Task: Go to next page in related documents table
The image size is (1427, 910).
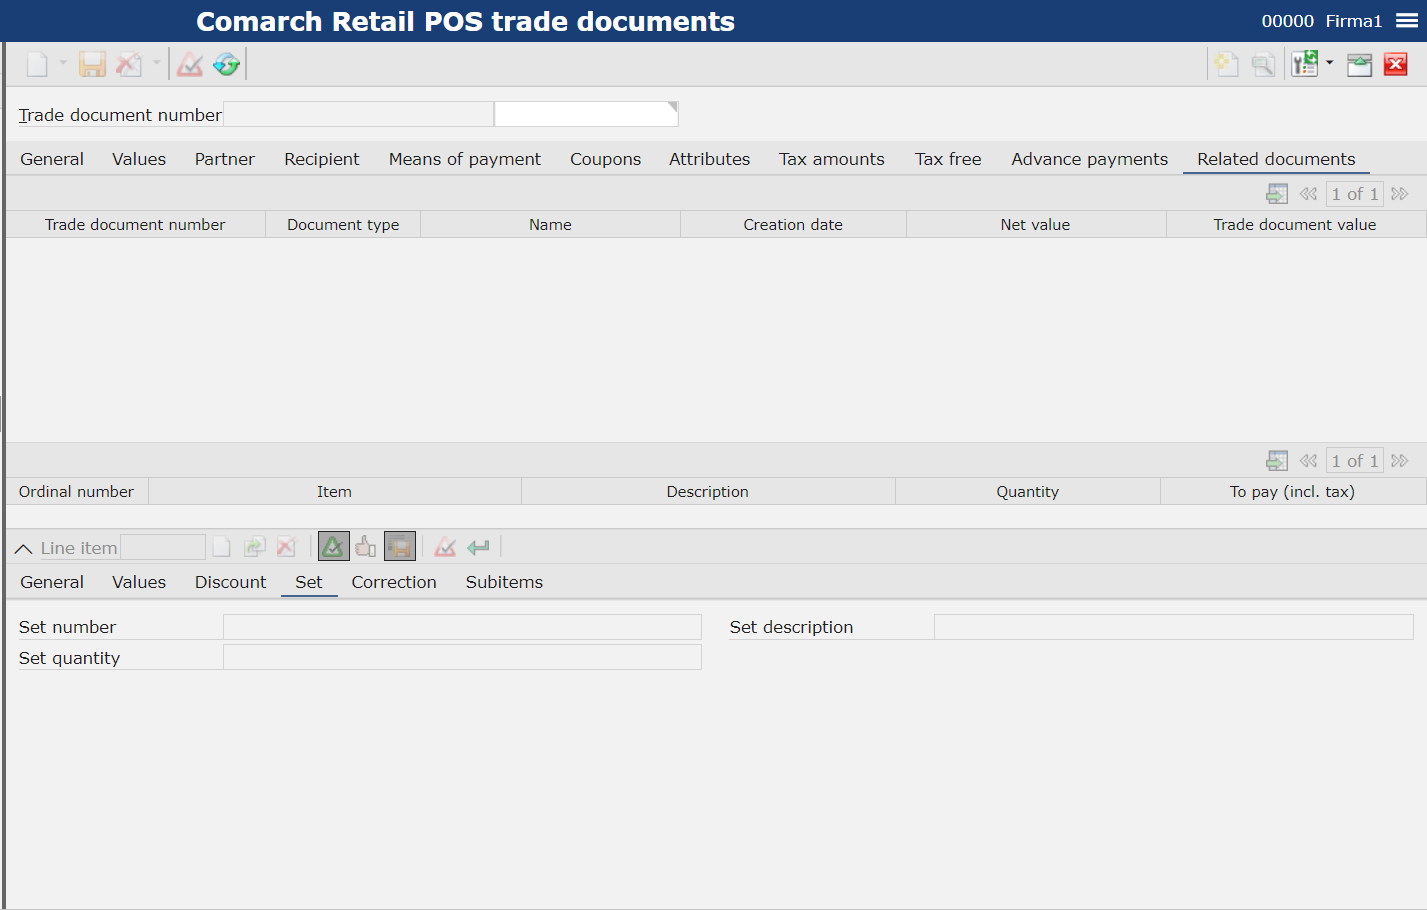Action: tap(1400, 194)
